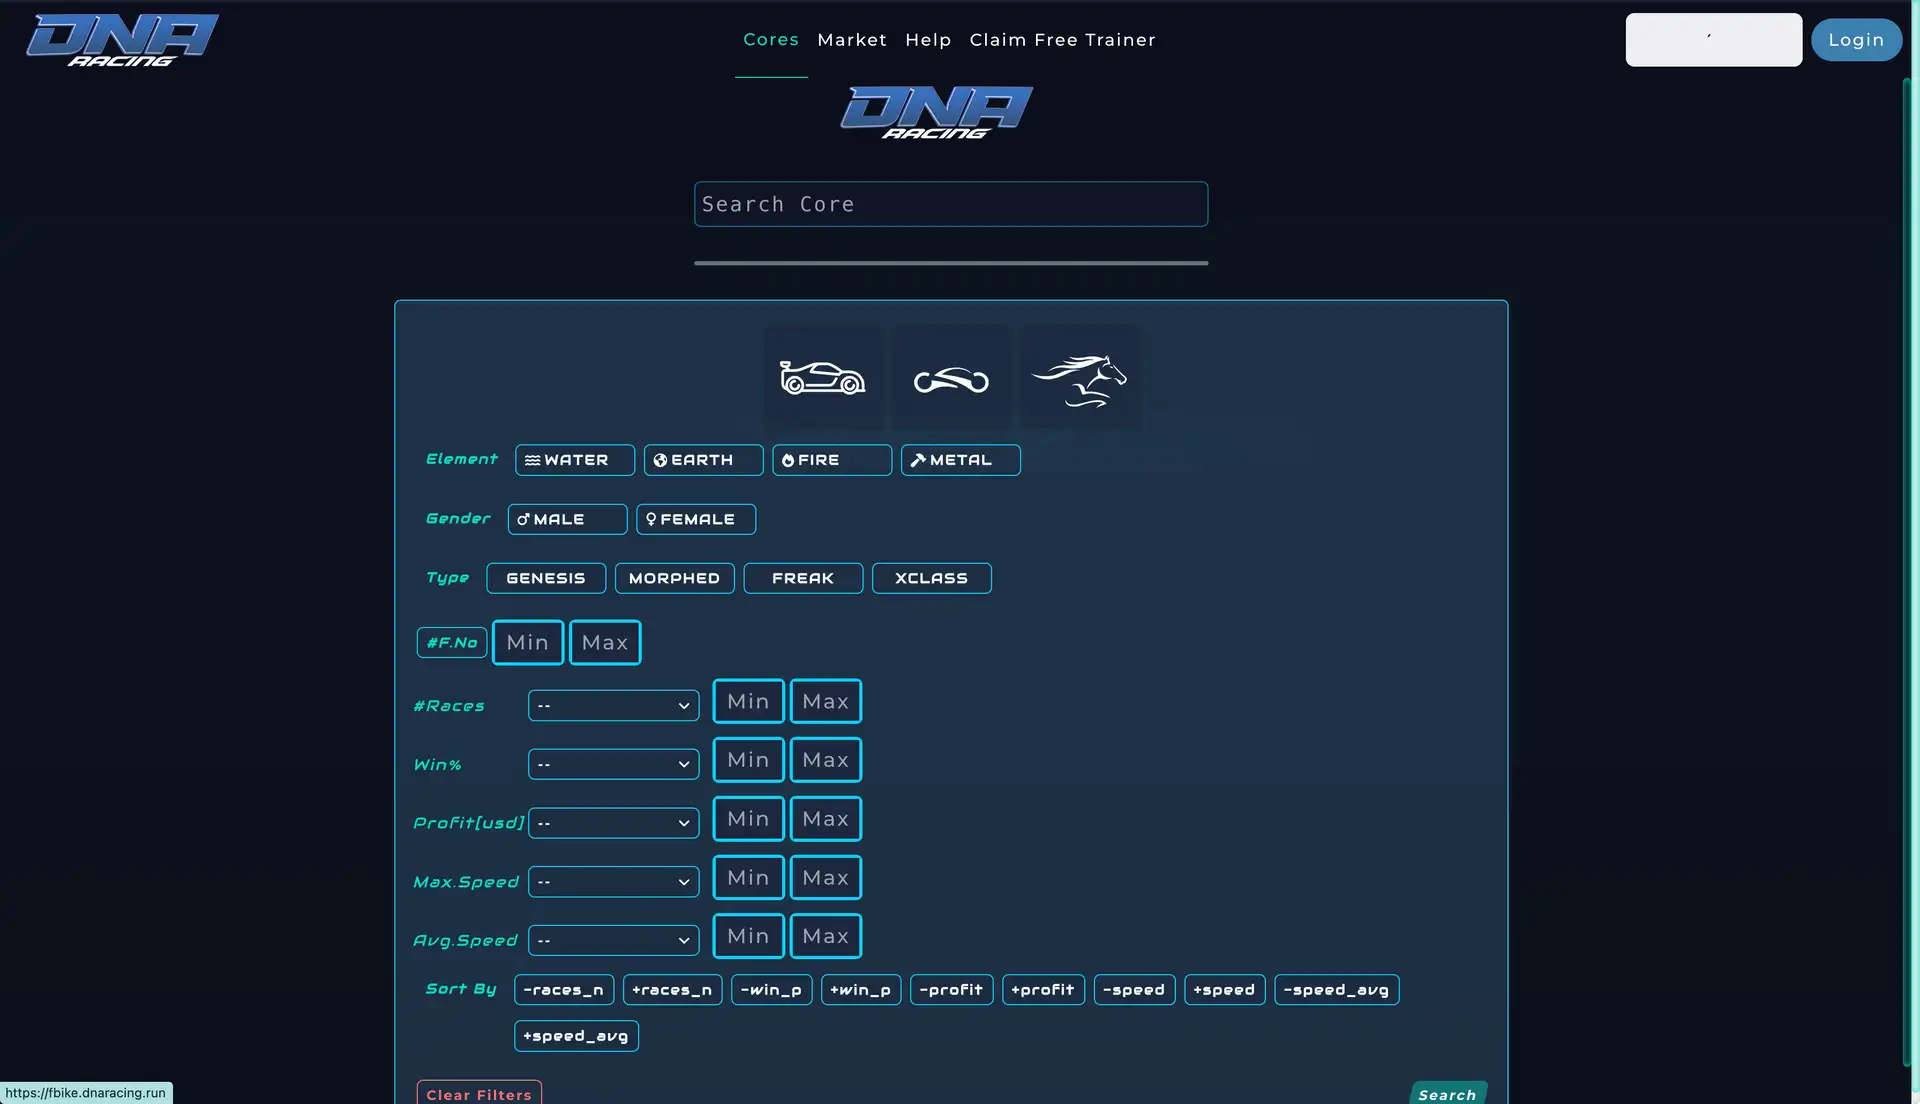Click the DNA Racing logo in the header
The width and height of the screenshot is (1920, 1104).
[122, 40]
